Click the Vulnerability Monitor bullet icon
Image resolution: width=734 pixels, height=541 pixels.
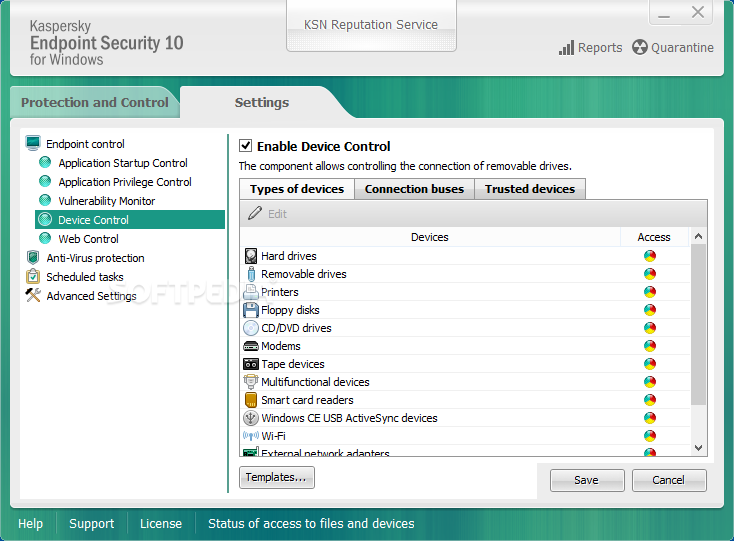click(45, 200)
